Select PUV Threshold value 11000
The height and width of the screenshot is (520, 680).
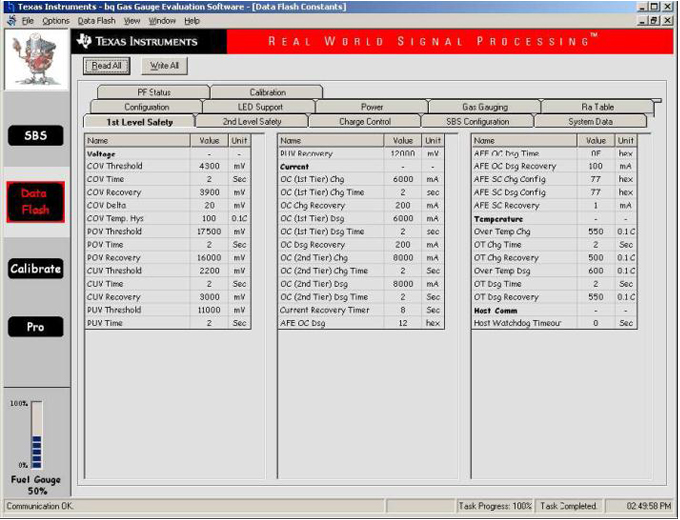coord(209,310)
